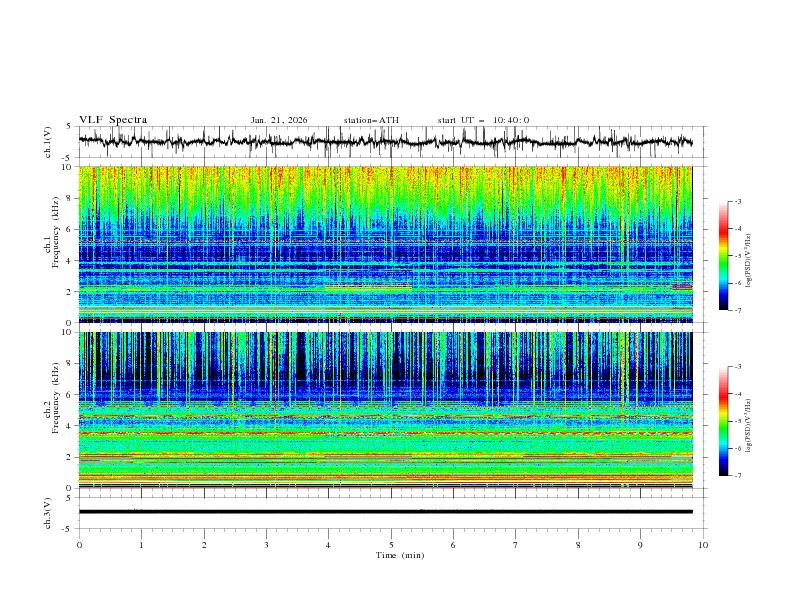Click time axis tick label "5"

[391, 545]
